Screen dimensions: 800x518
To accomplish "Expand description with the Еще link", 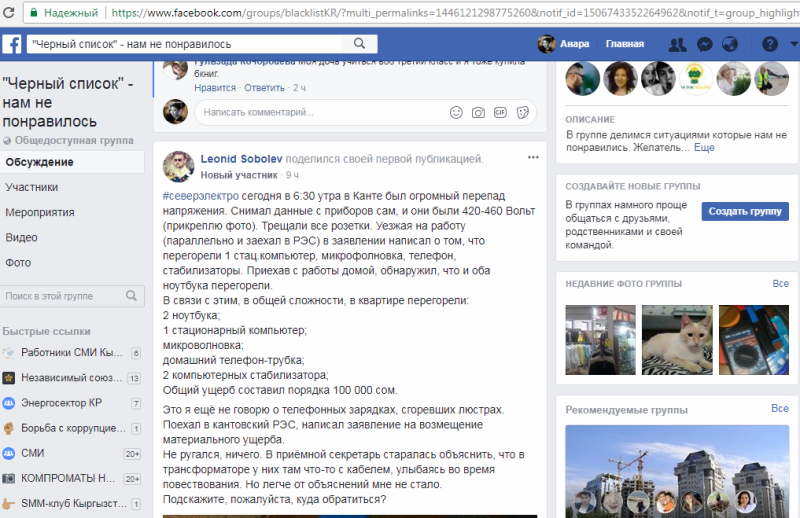I will [704, 147].
